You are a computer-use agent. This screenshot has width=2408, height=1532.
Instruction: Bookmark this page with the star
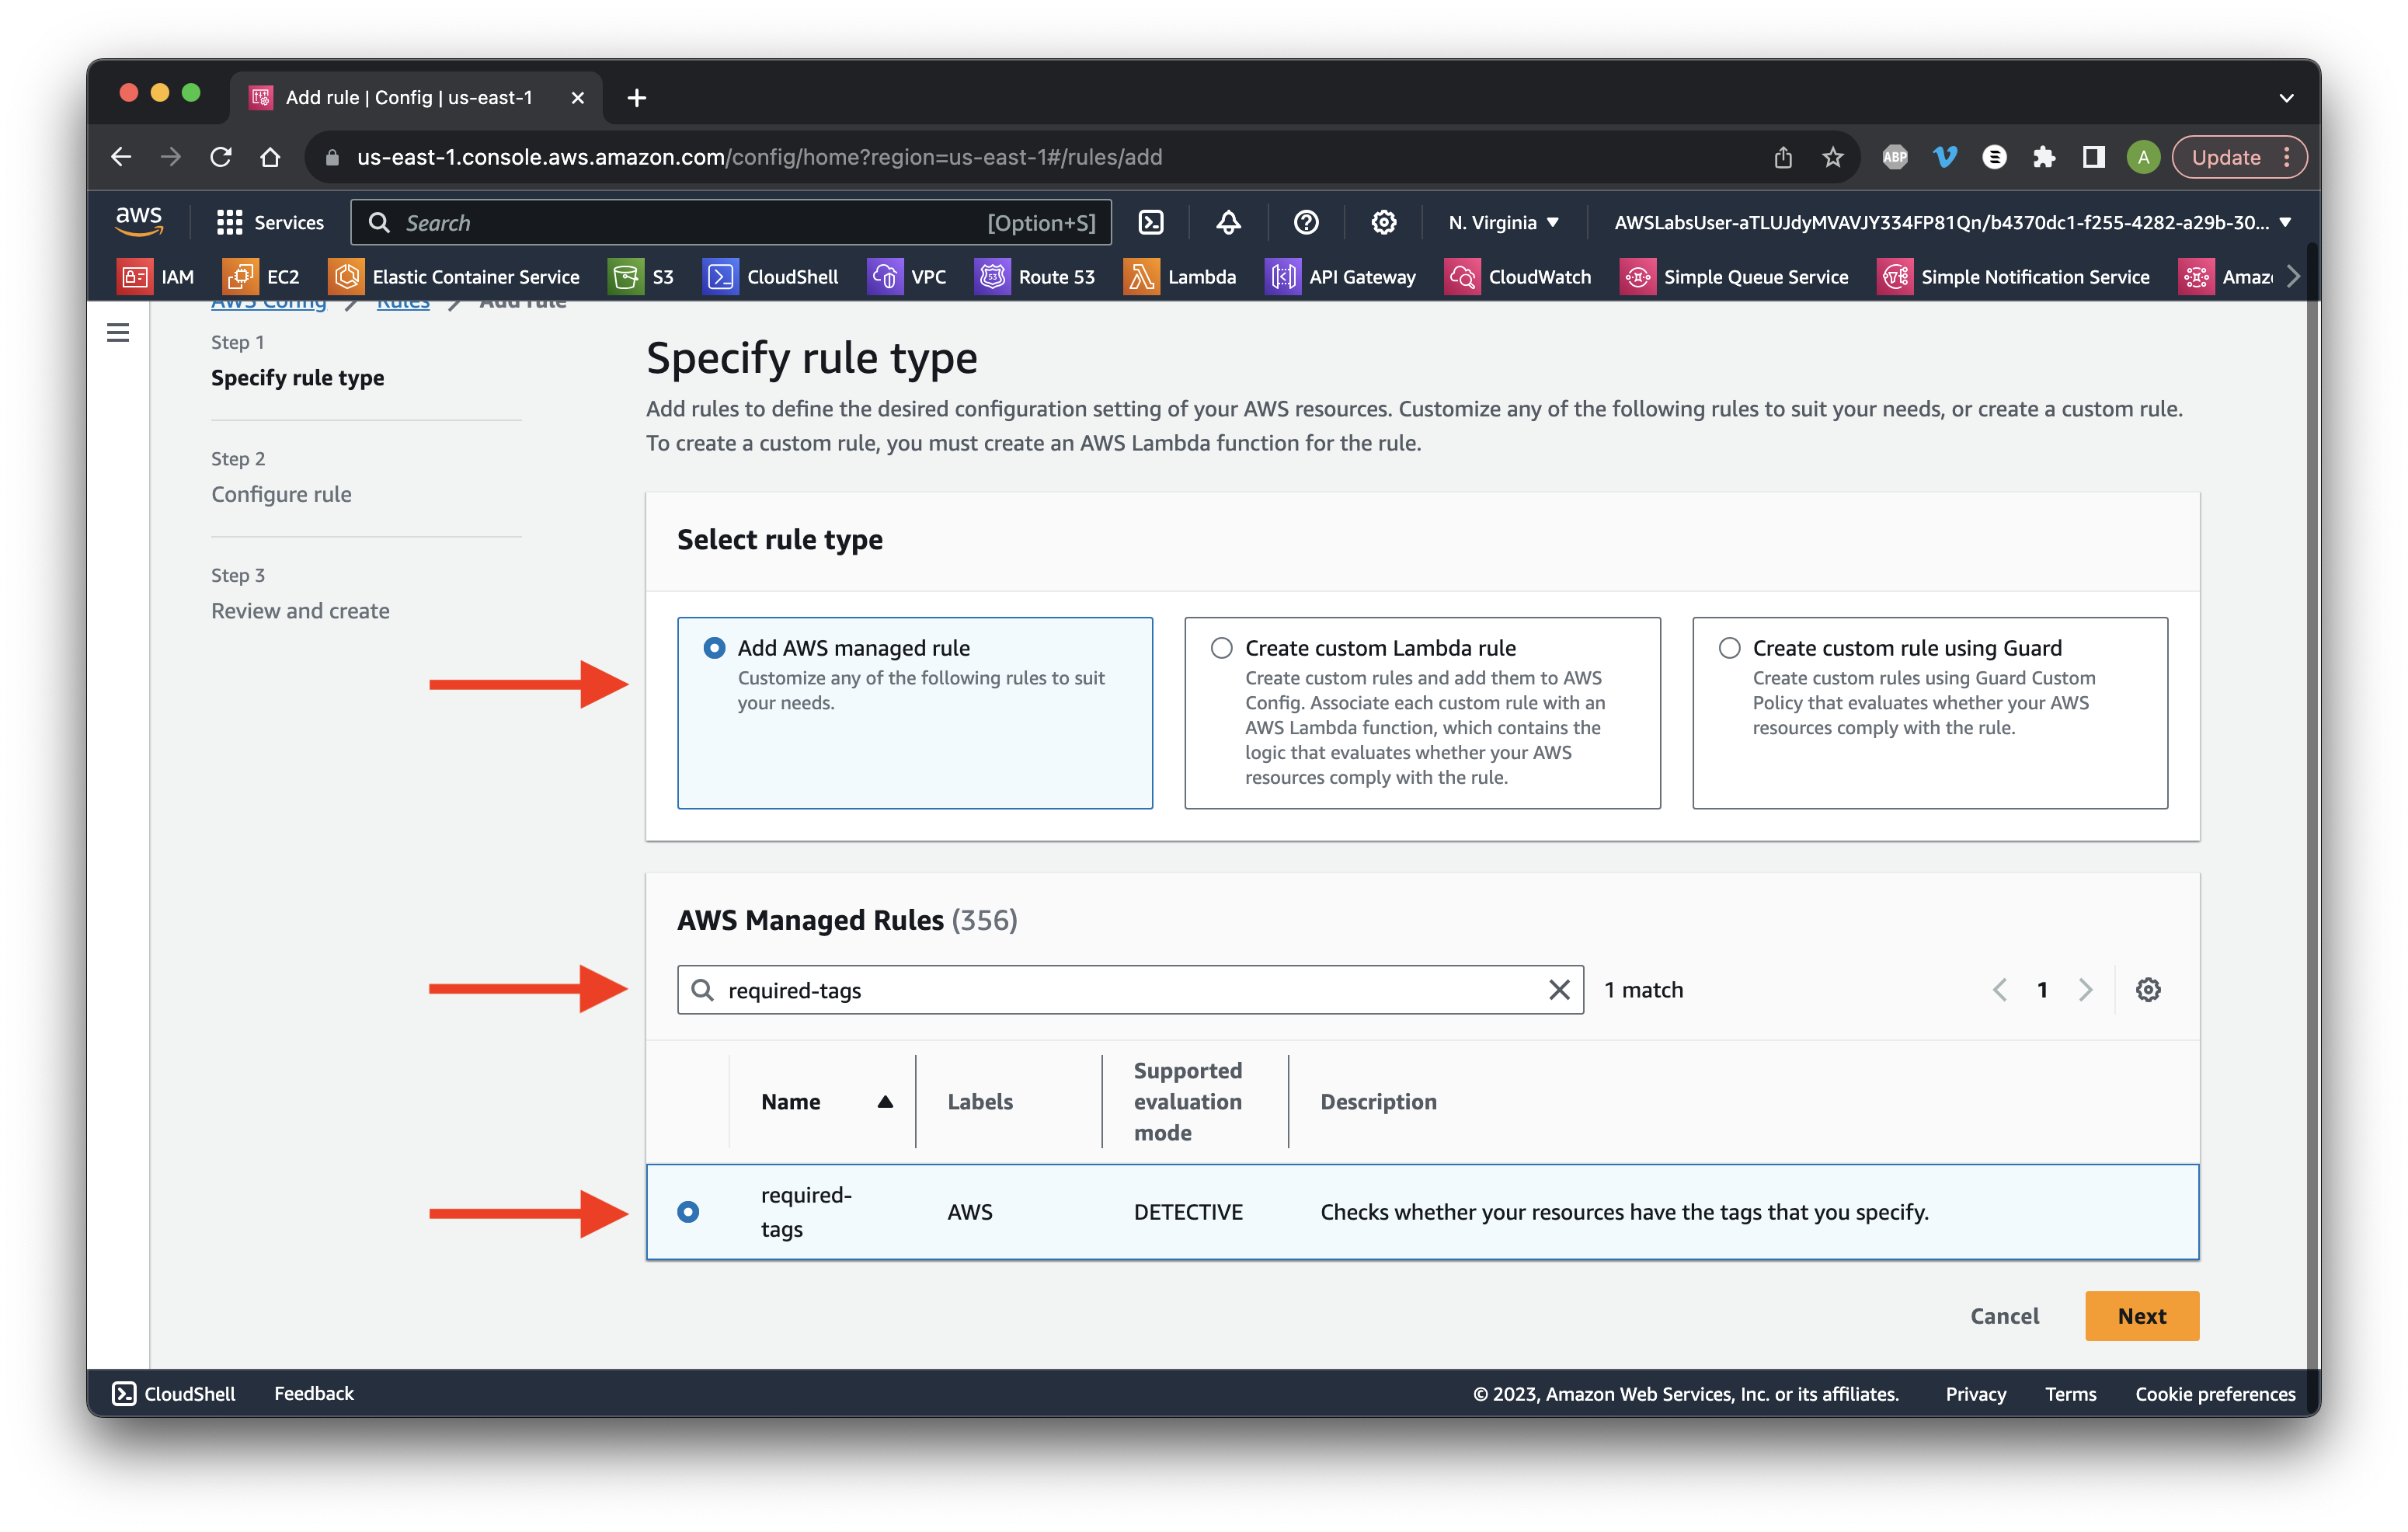[1832, 157]
